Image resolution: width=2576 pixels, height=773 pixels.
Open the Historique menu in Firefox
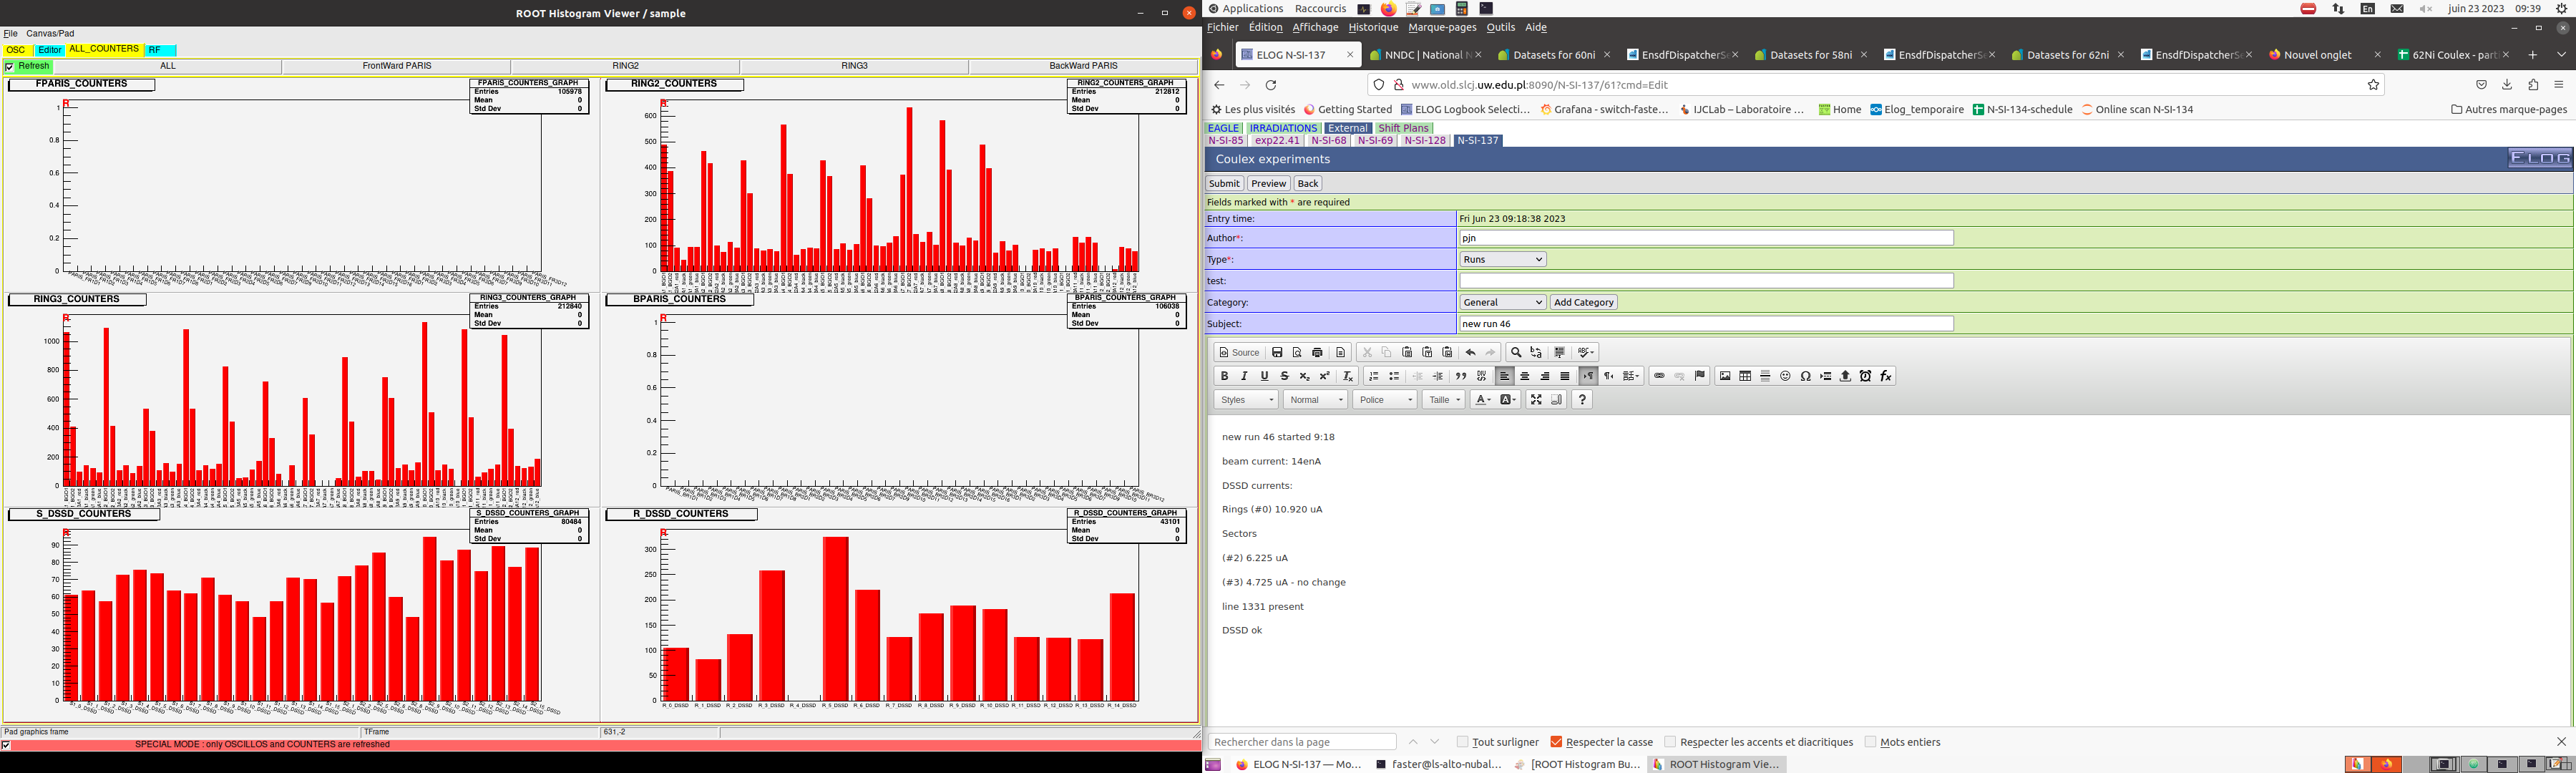(1372, 28)
